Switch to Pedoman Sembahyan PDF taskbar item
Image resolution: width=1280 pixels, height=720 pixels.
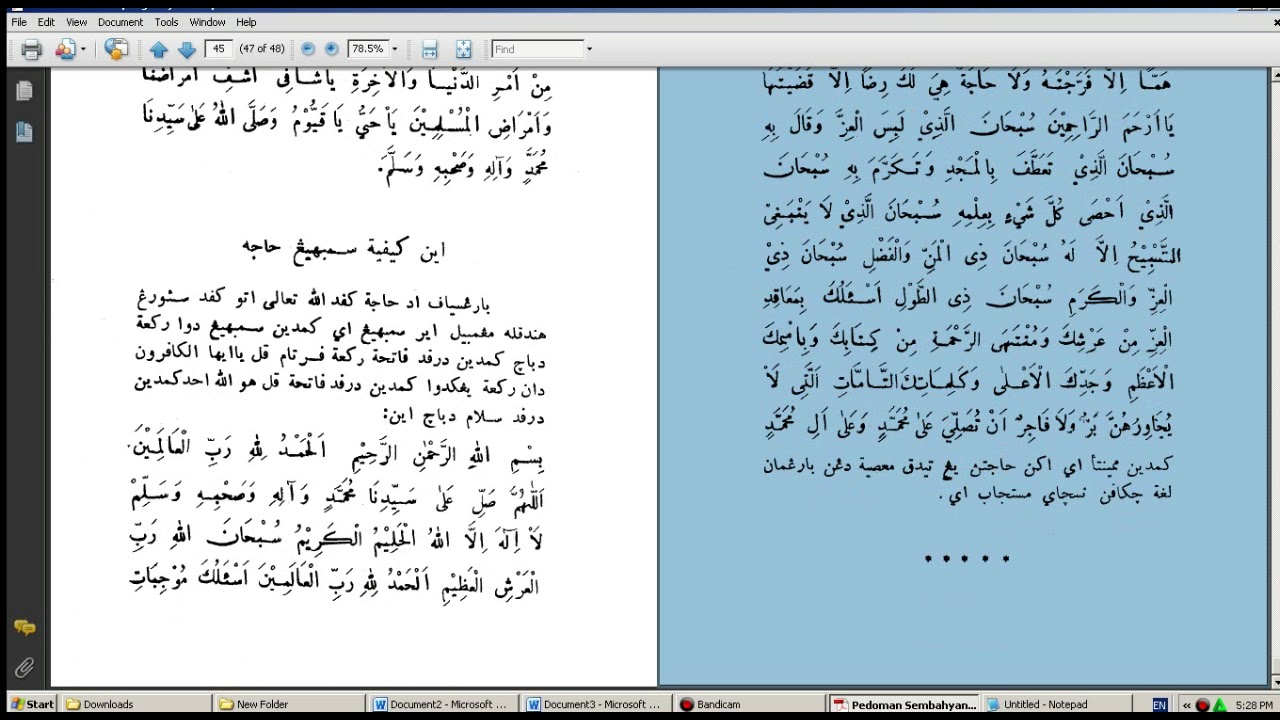(x=904, y=704)
